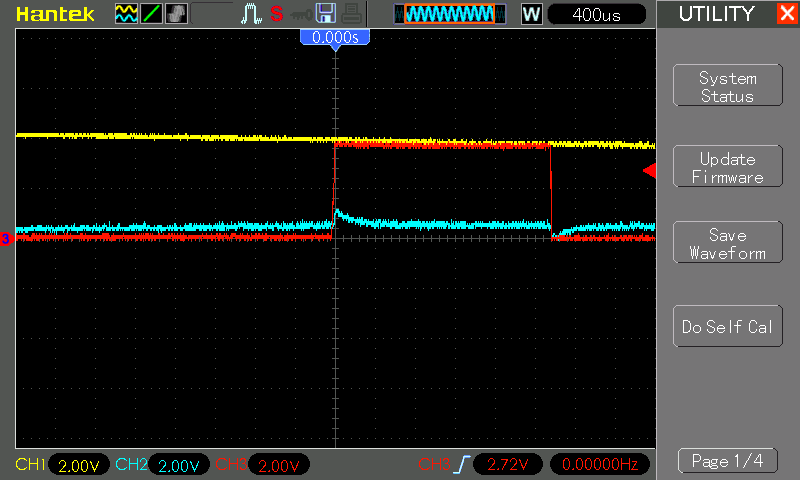The image size is (800, 480).
Task: Click the yellow waveform mode icon
Action: (126, 14)
